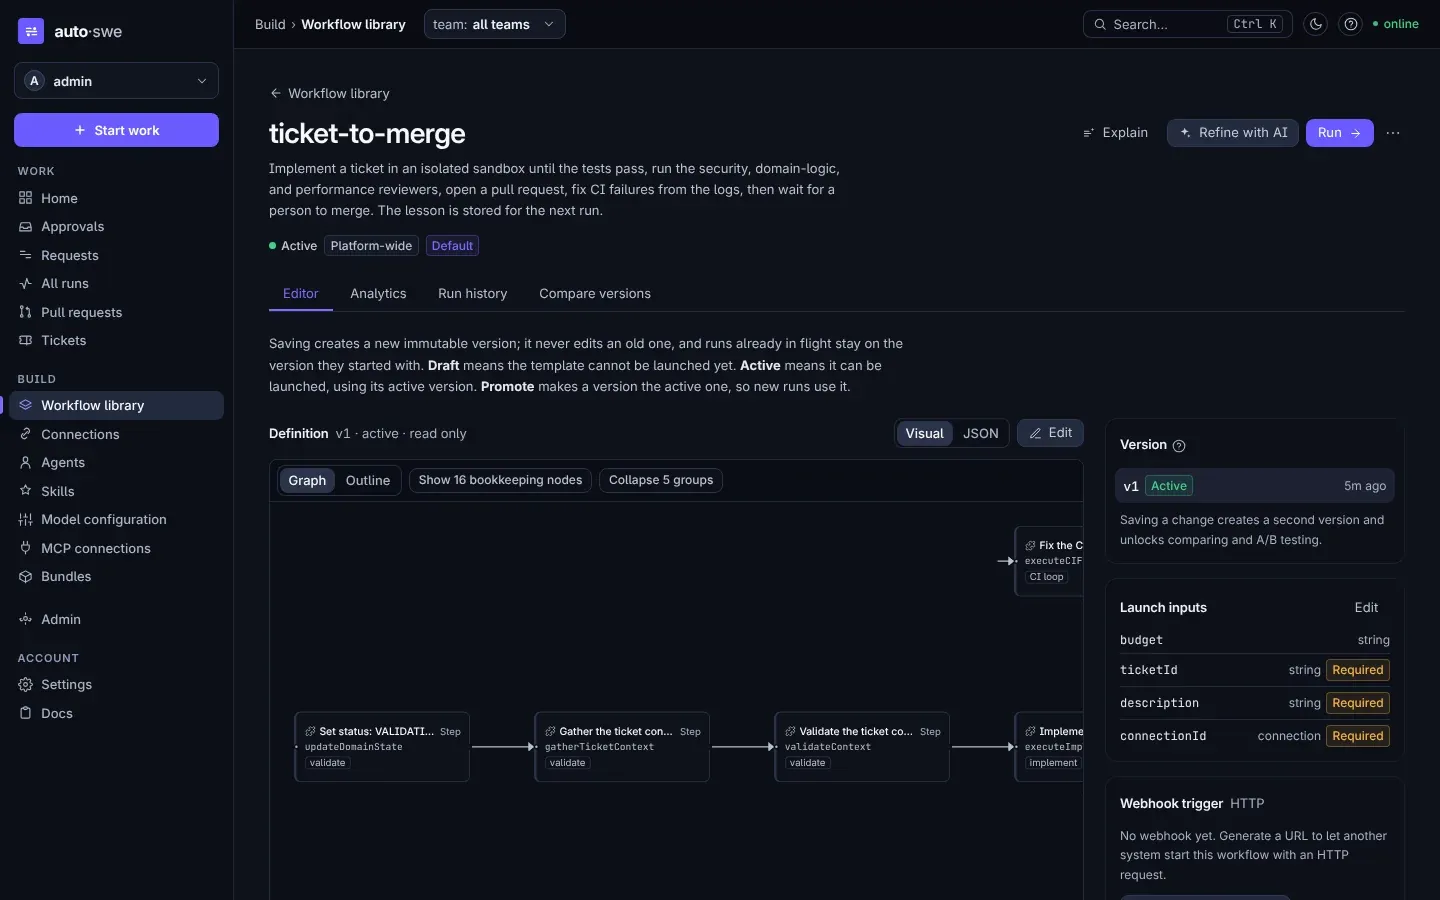
Task: Click the Explain button
Action: click(1115, 133)
